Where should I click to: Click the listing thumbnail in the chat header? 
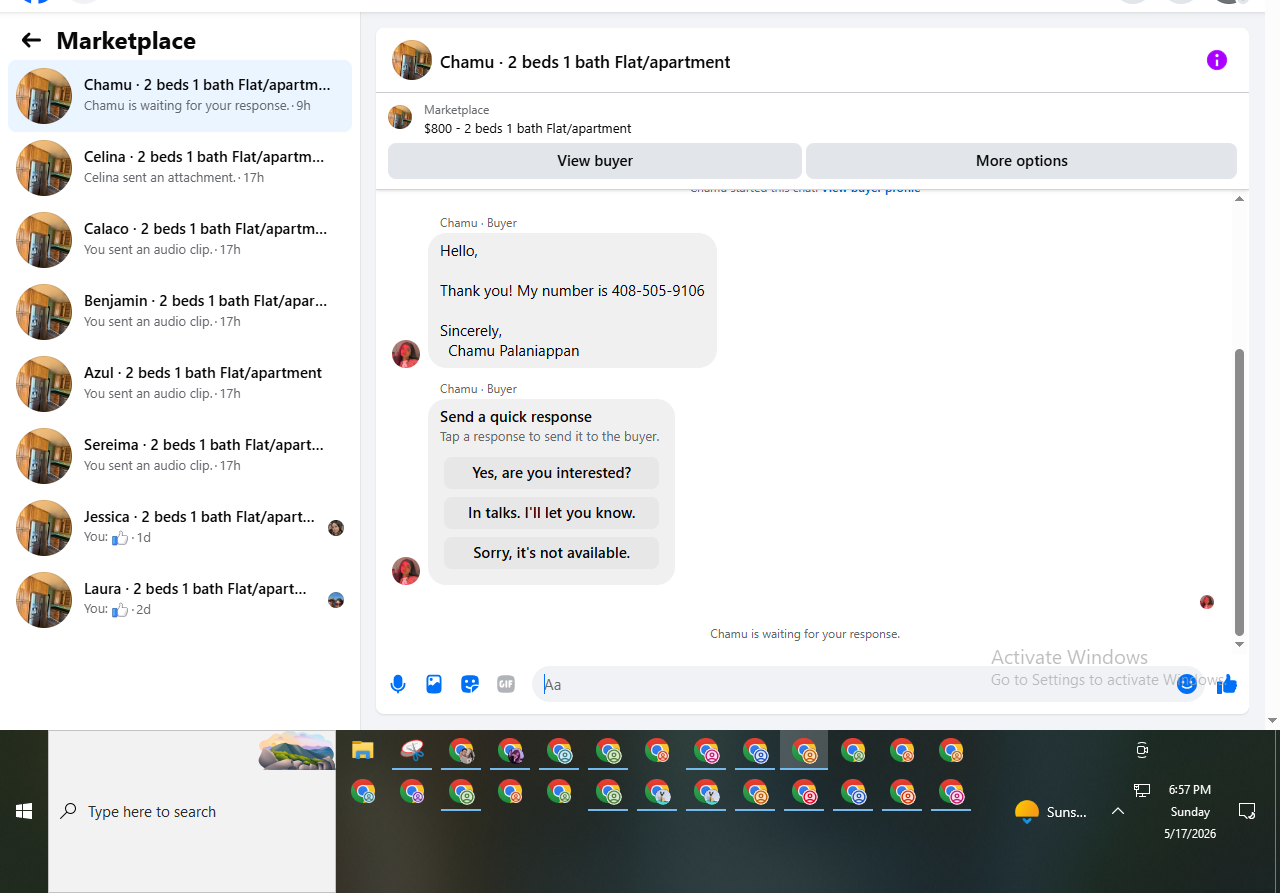pyautogui.click(x=412, y=60)
